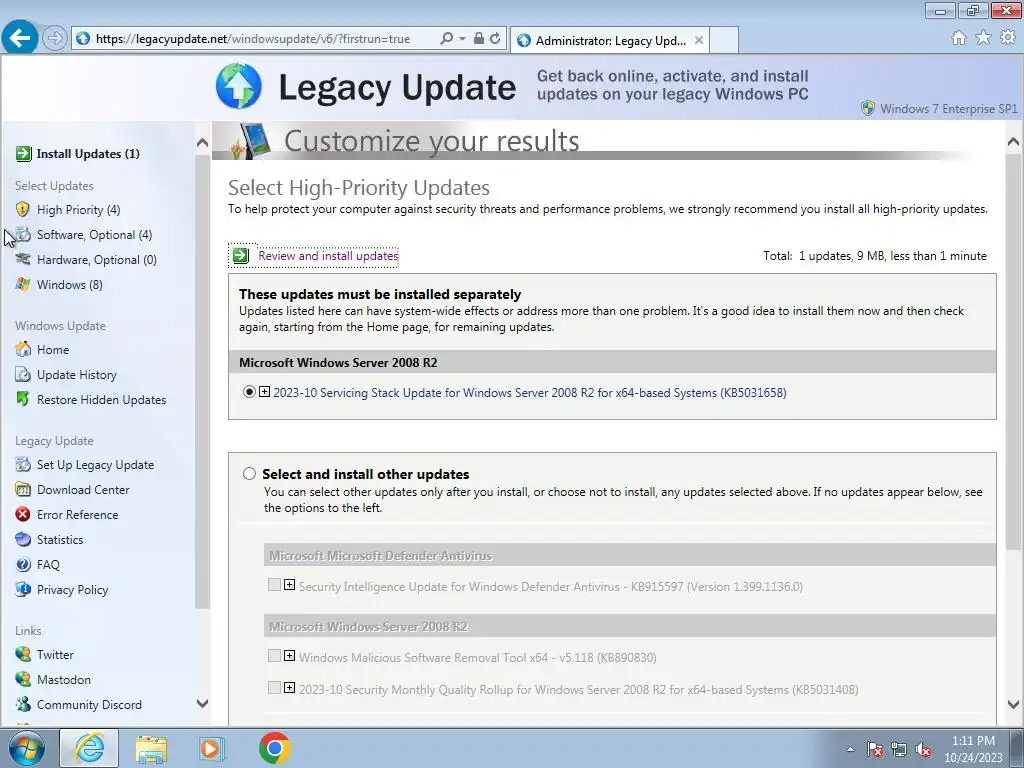Image resolution: width=1024 pixels, height=768 pixels.
Task: Click main page scrollbar down arrow
Action: [x=1013, y=704]
